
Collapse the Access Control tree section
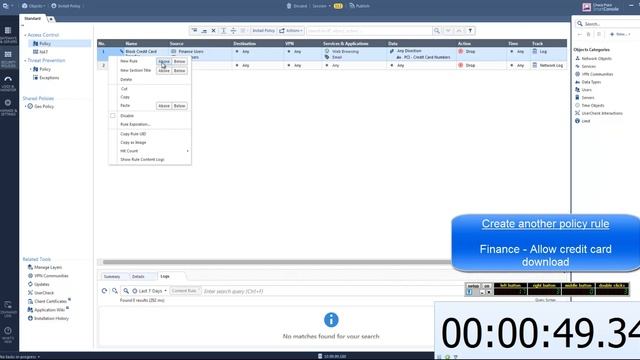tap(25, 35)
